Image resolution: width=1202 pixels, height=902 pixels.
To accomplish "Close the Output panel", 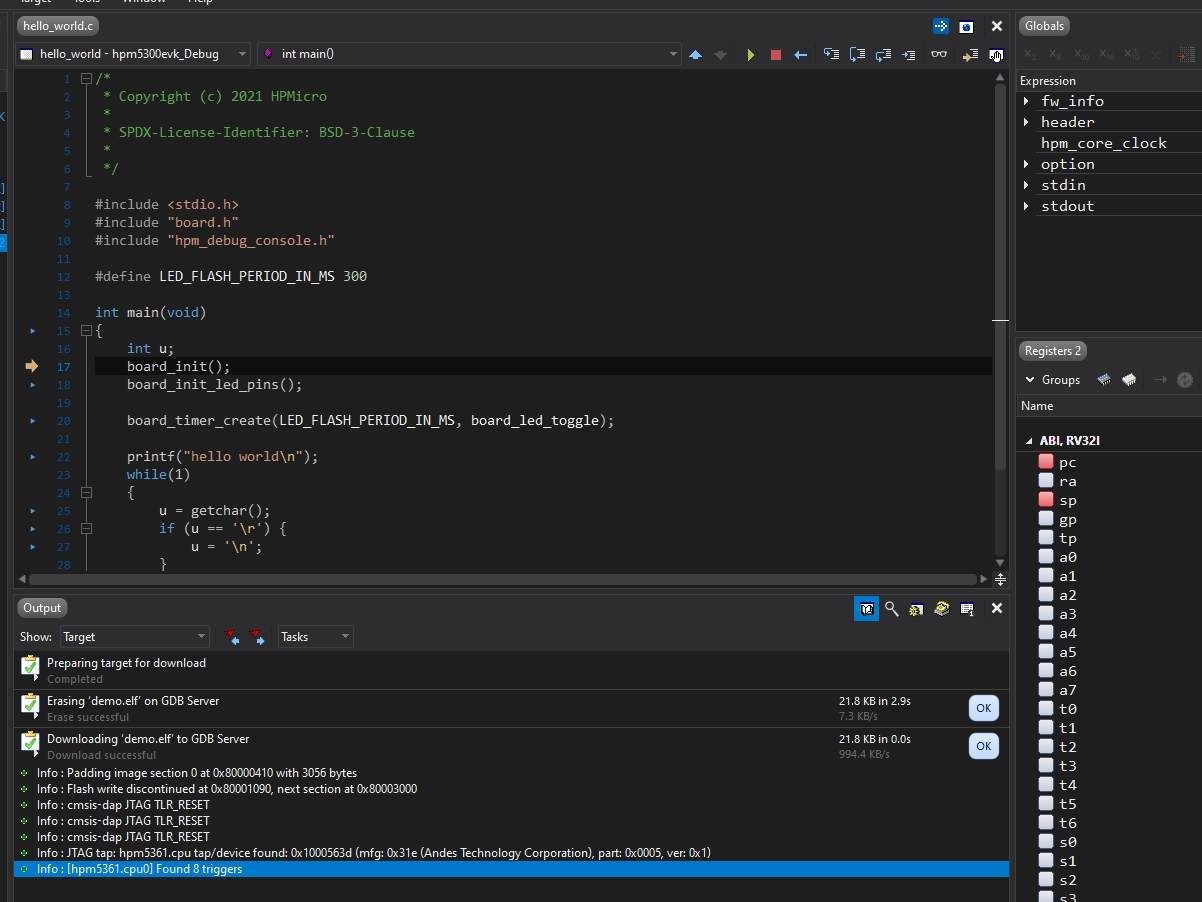I will click(x=996, y=608).
